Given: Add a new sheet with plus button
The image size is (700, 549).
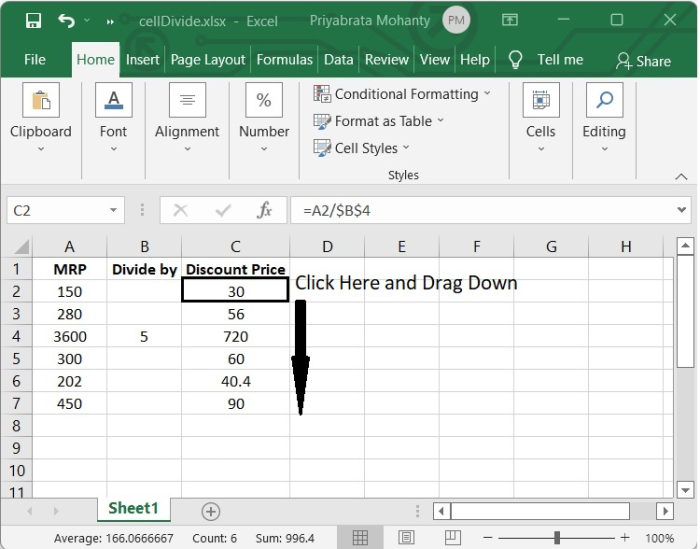Looking at the screenshot, I should click(211, 511).
